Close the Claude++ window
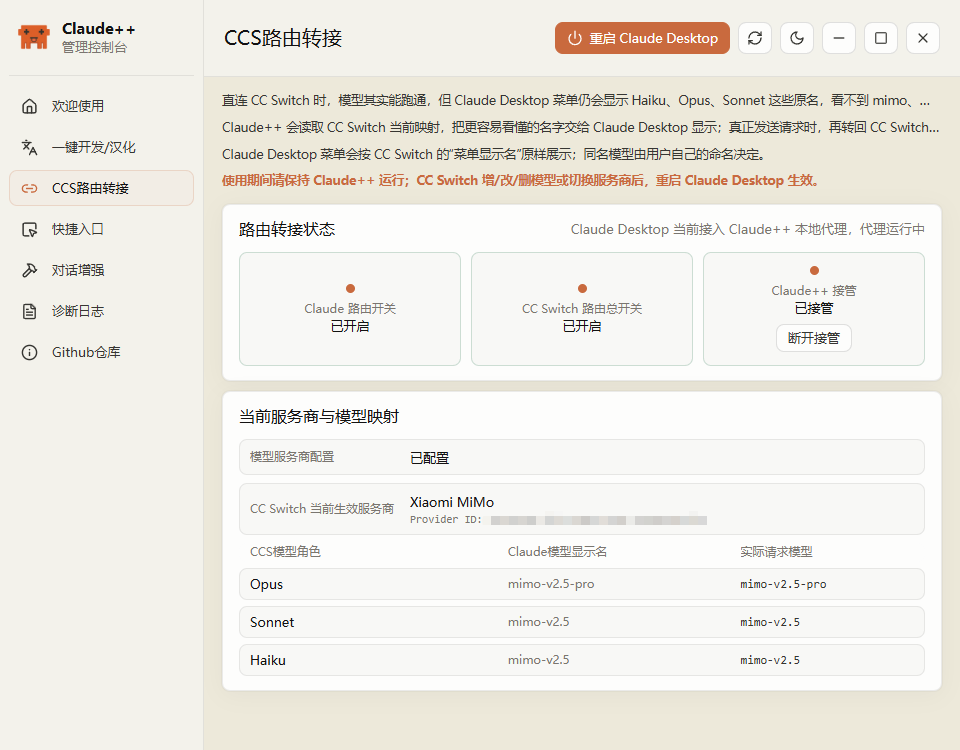 click(x=923, y=38)
